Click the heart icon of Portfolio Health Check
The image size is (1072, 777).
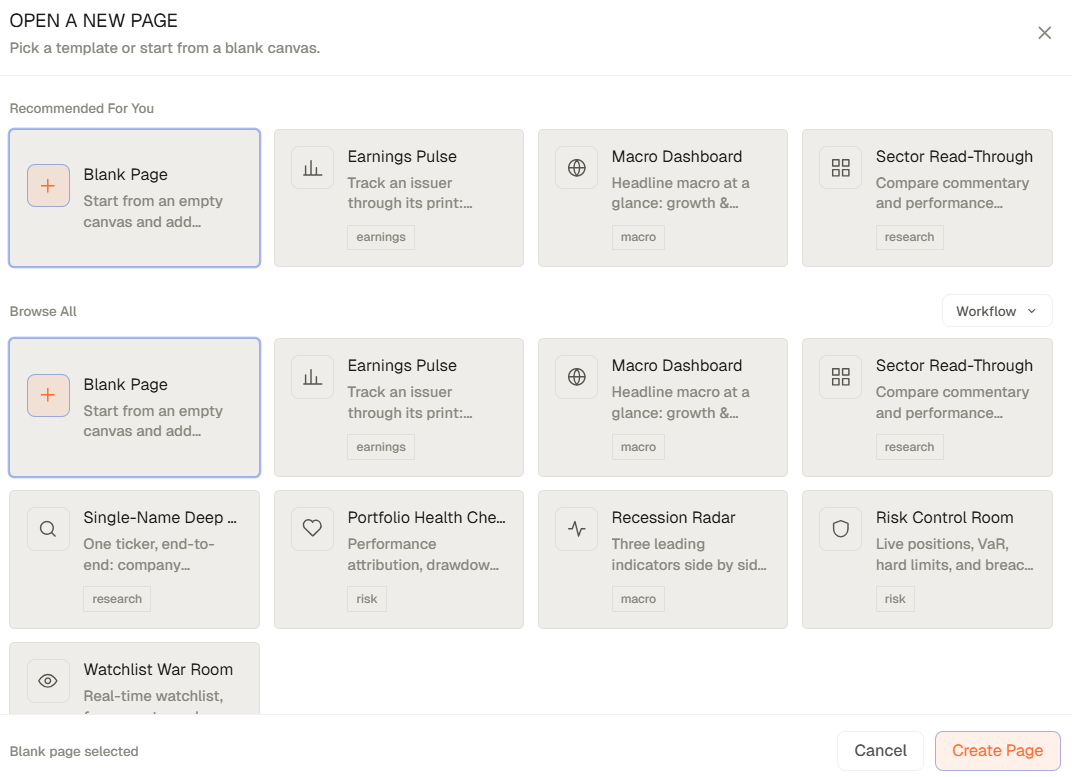coord(312,528)
